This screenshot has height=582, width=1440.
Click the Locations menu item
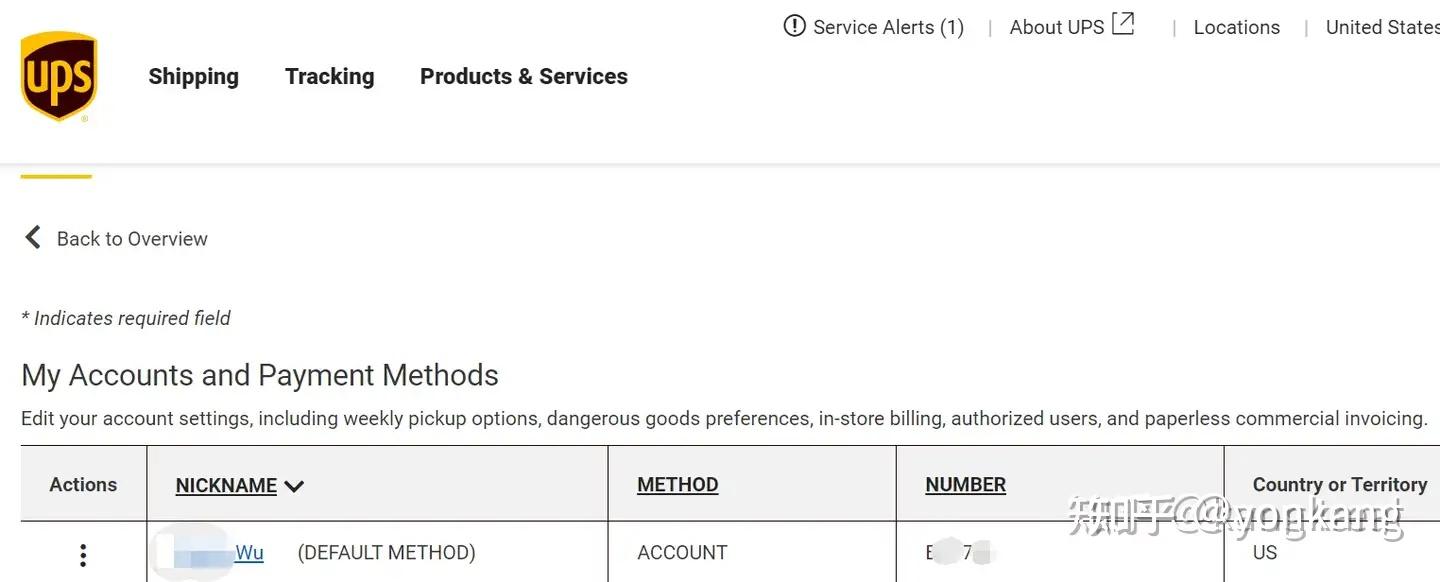coord(1236,27)
